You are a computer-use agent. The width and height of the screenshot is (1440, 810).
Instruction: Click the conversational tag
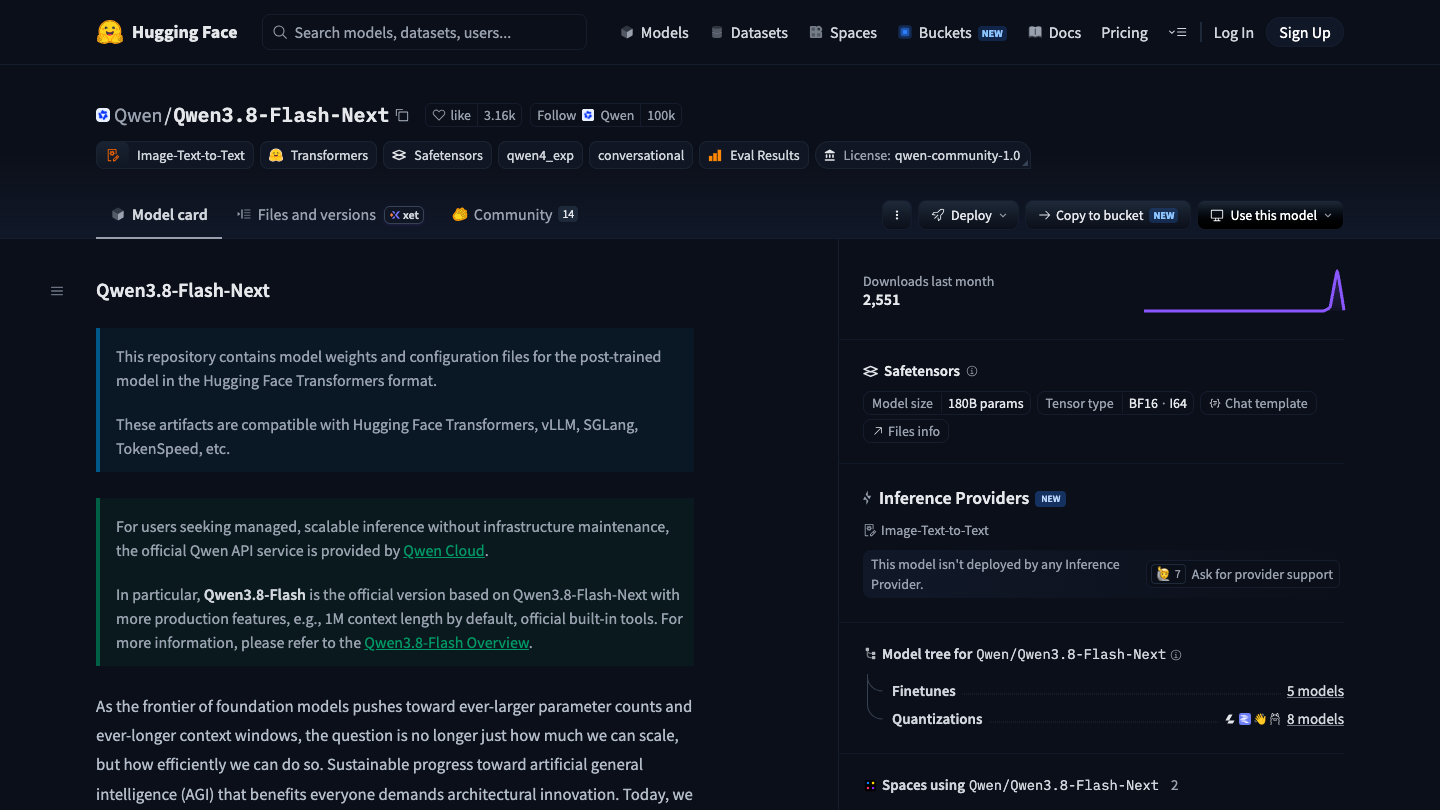point(641,155)
